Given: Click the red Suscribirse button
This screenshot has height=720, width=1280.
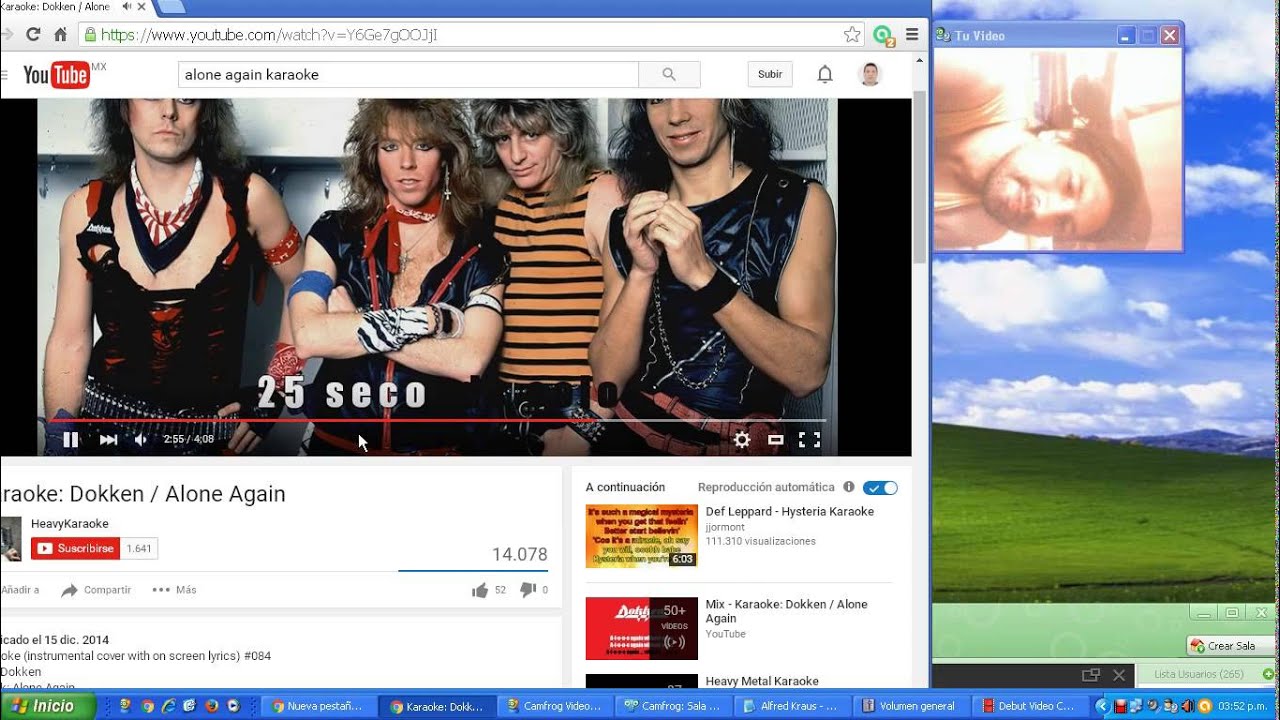Looking at the screenshot, I should point(75,548).
